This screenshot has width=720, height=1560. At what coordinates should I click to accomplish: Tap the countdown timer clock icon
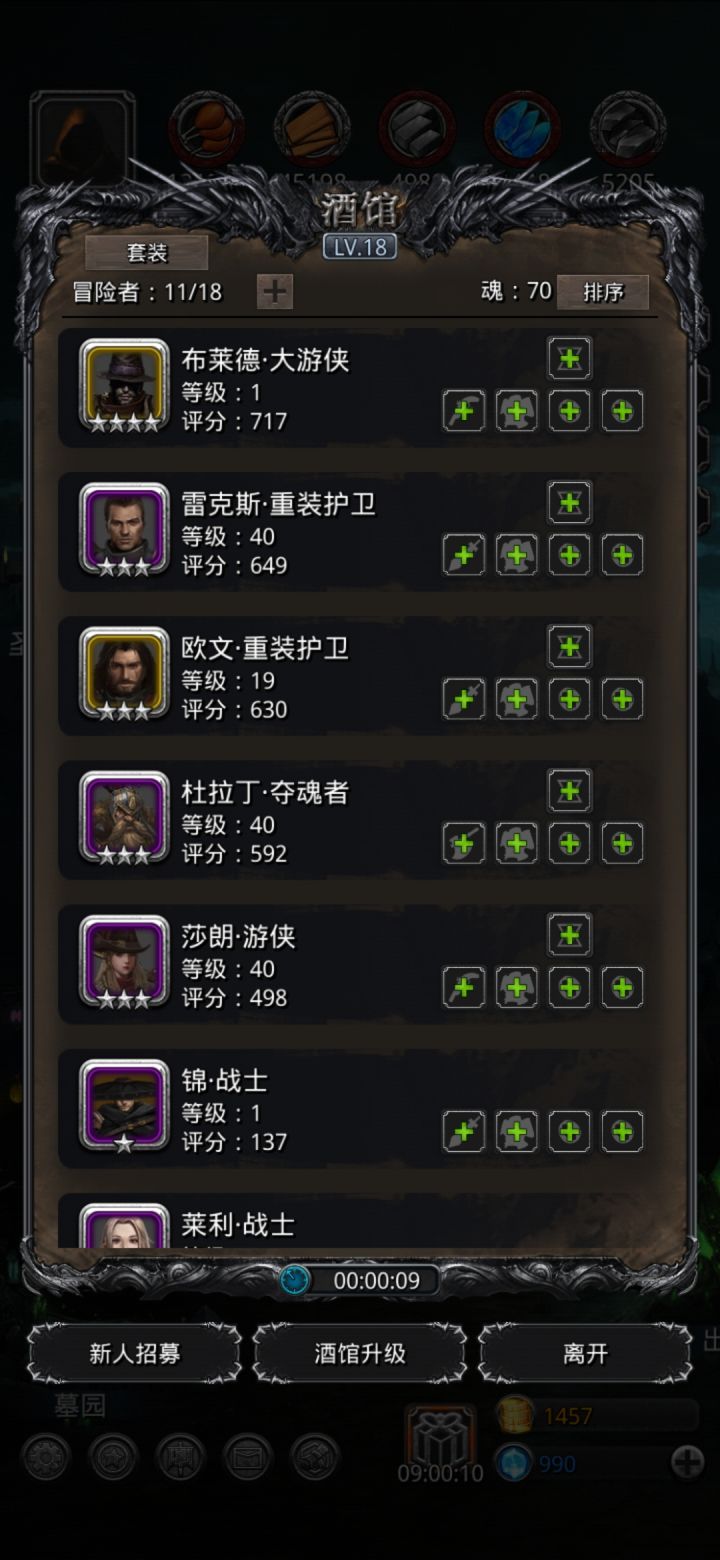click(295, 1280)
